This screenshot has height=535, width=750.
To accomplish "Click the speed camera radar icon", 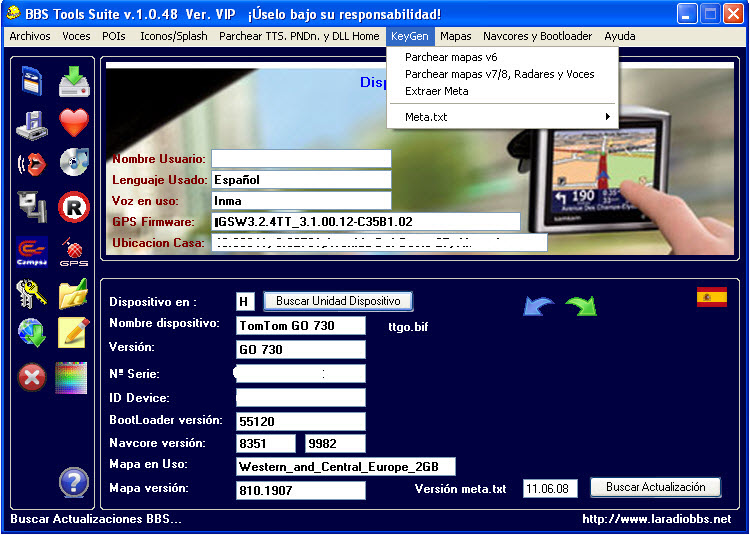I will tap(32, 207).
